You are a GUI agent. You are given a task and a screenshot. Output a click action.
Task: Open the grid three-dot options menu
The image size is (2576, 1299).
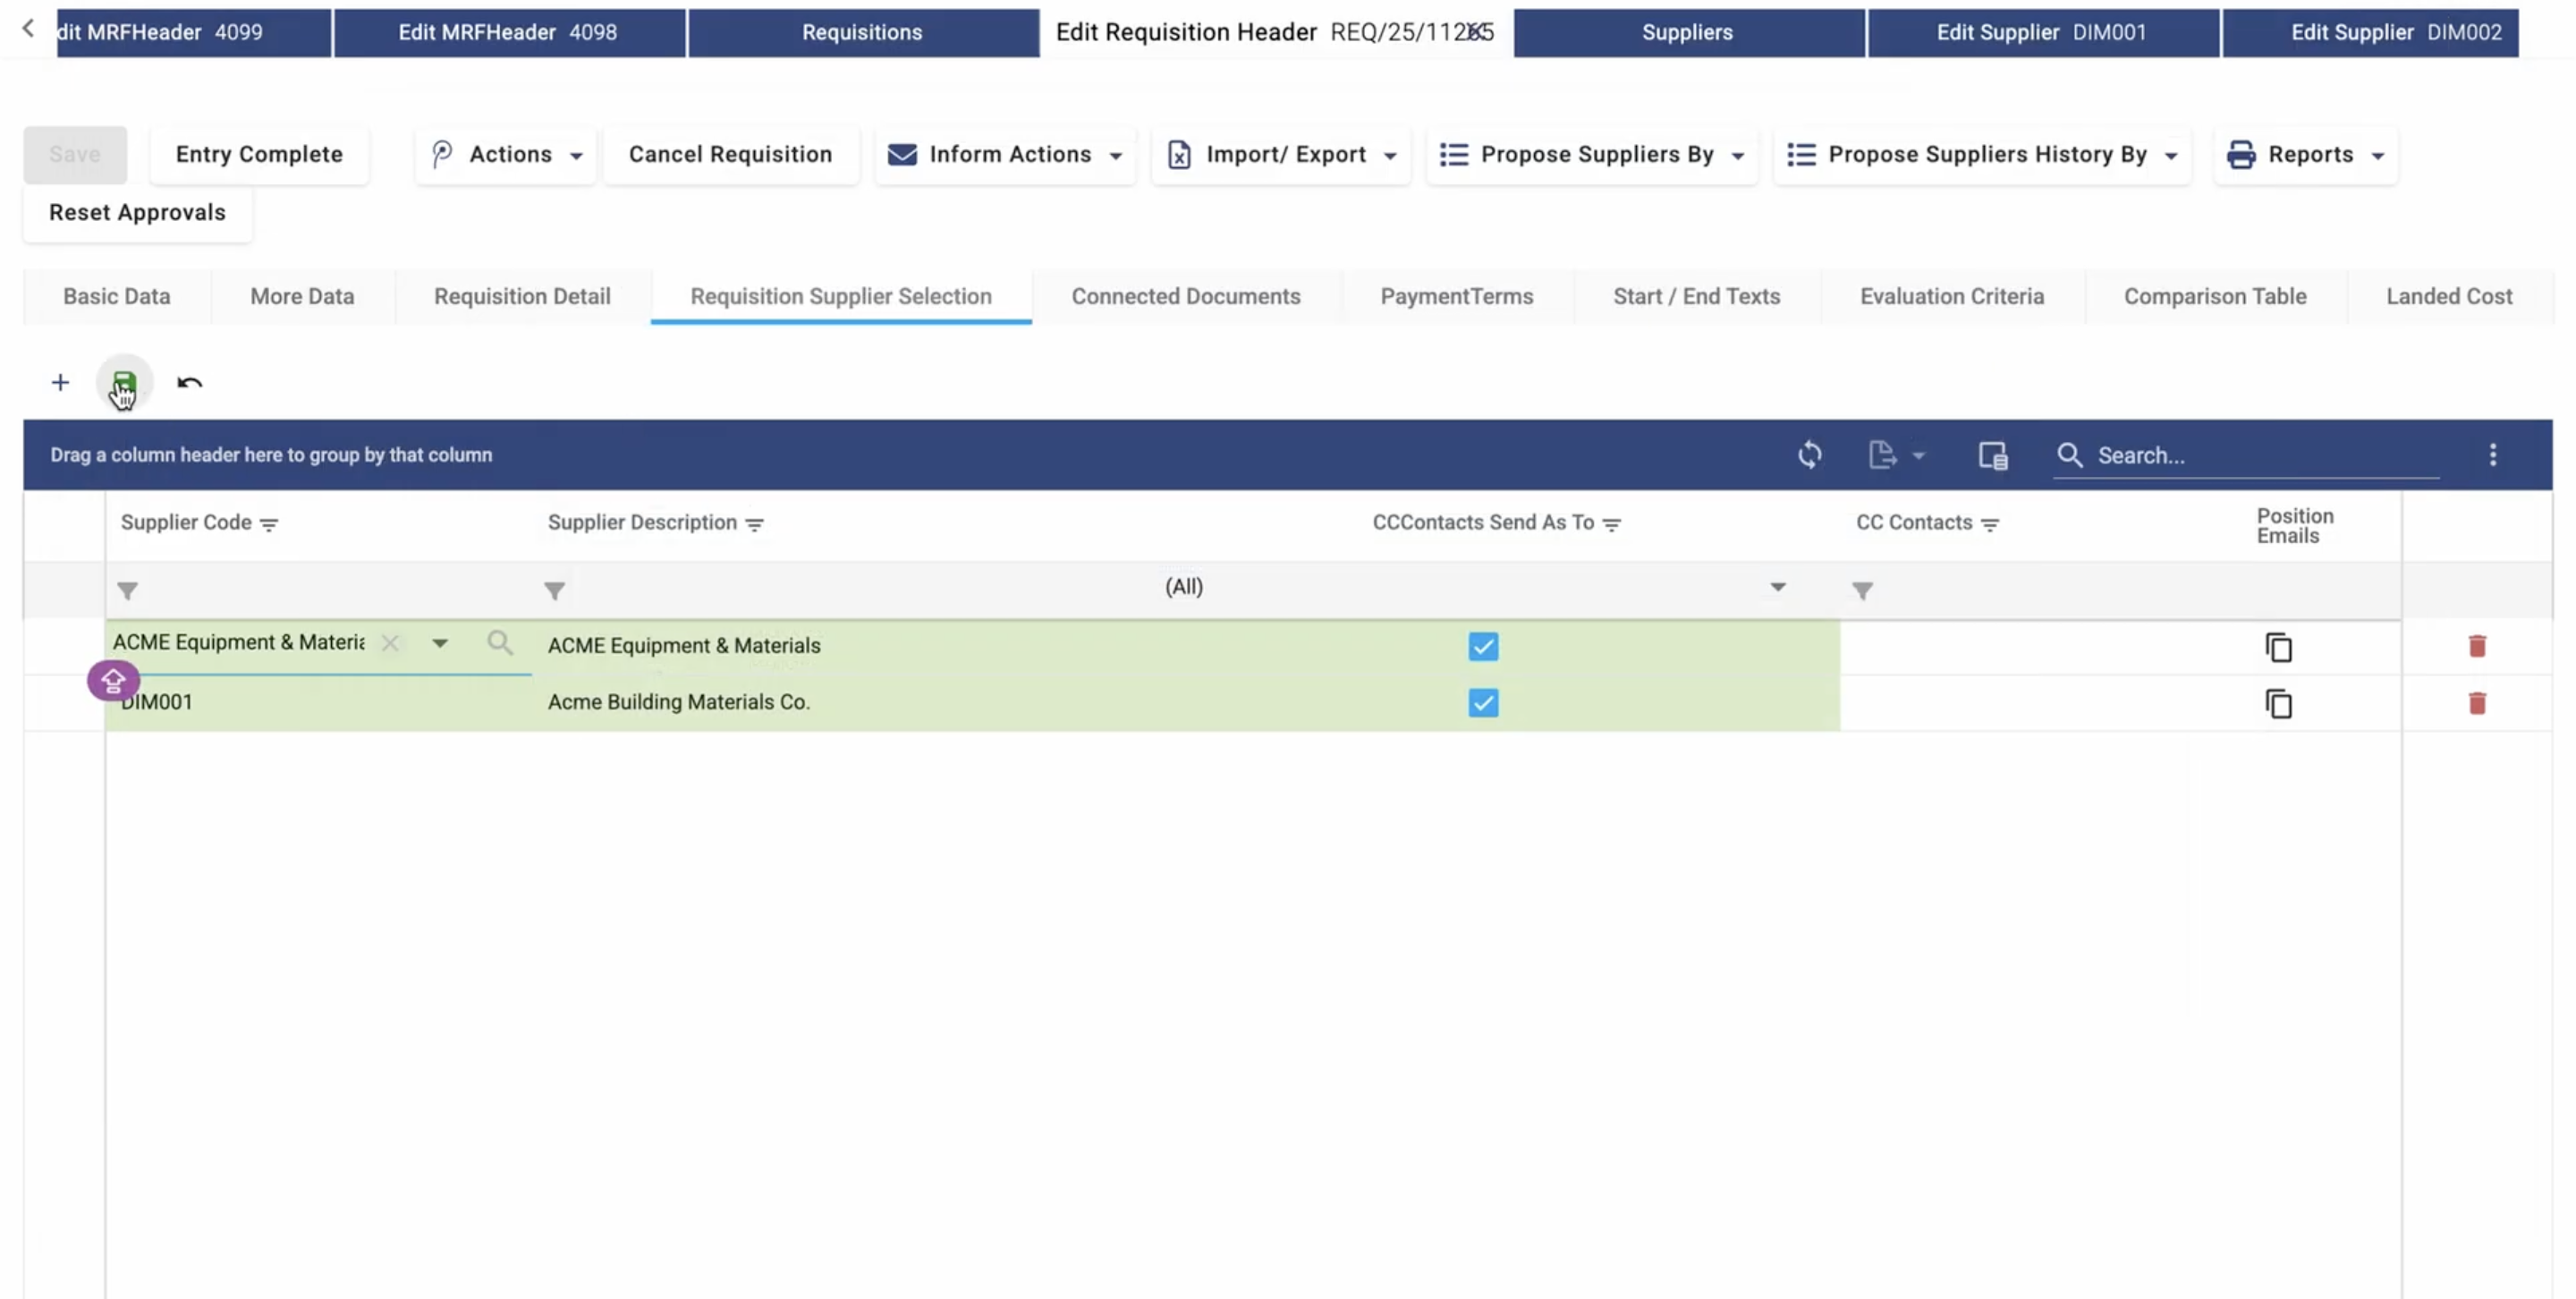(2492, 455)
